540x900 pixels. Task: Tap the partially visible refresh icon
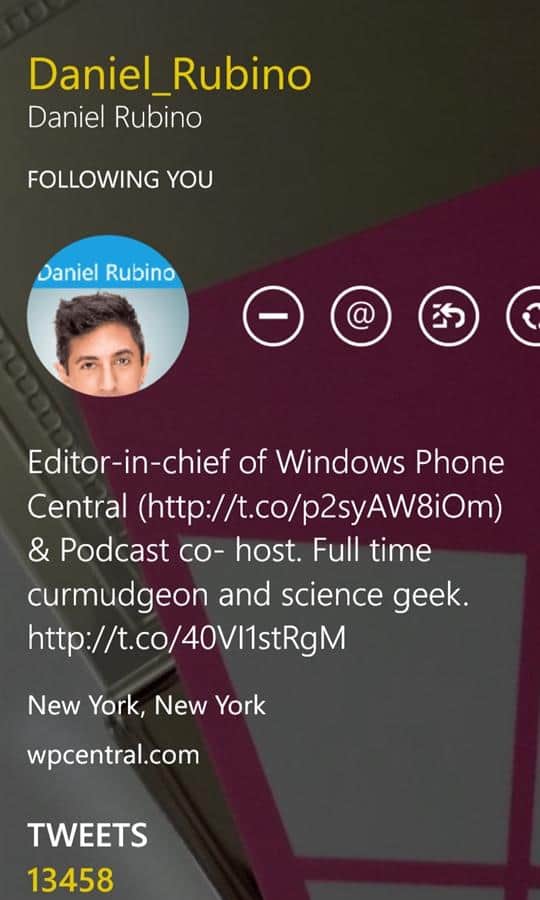[x=523, y=316]
